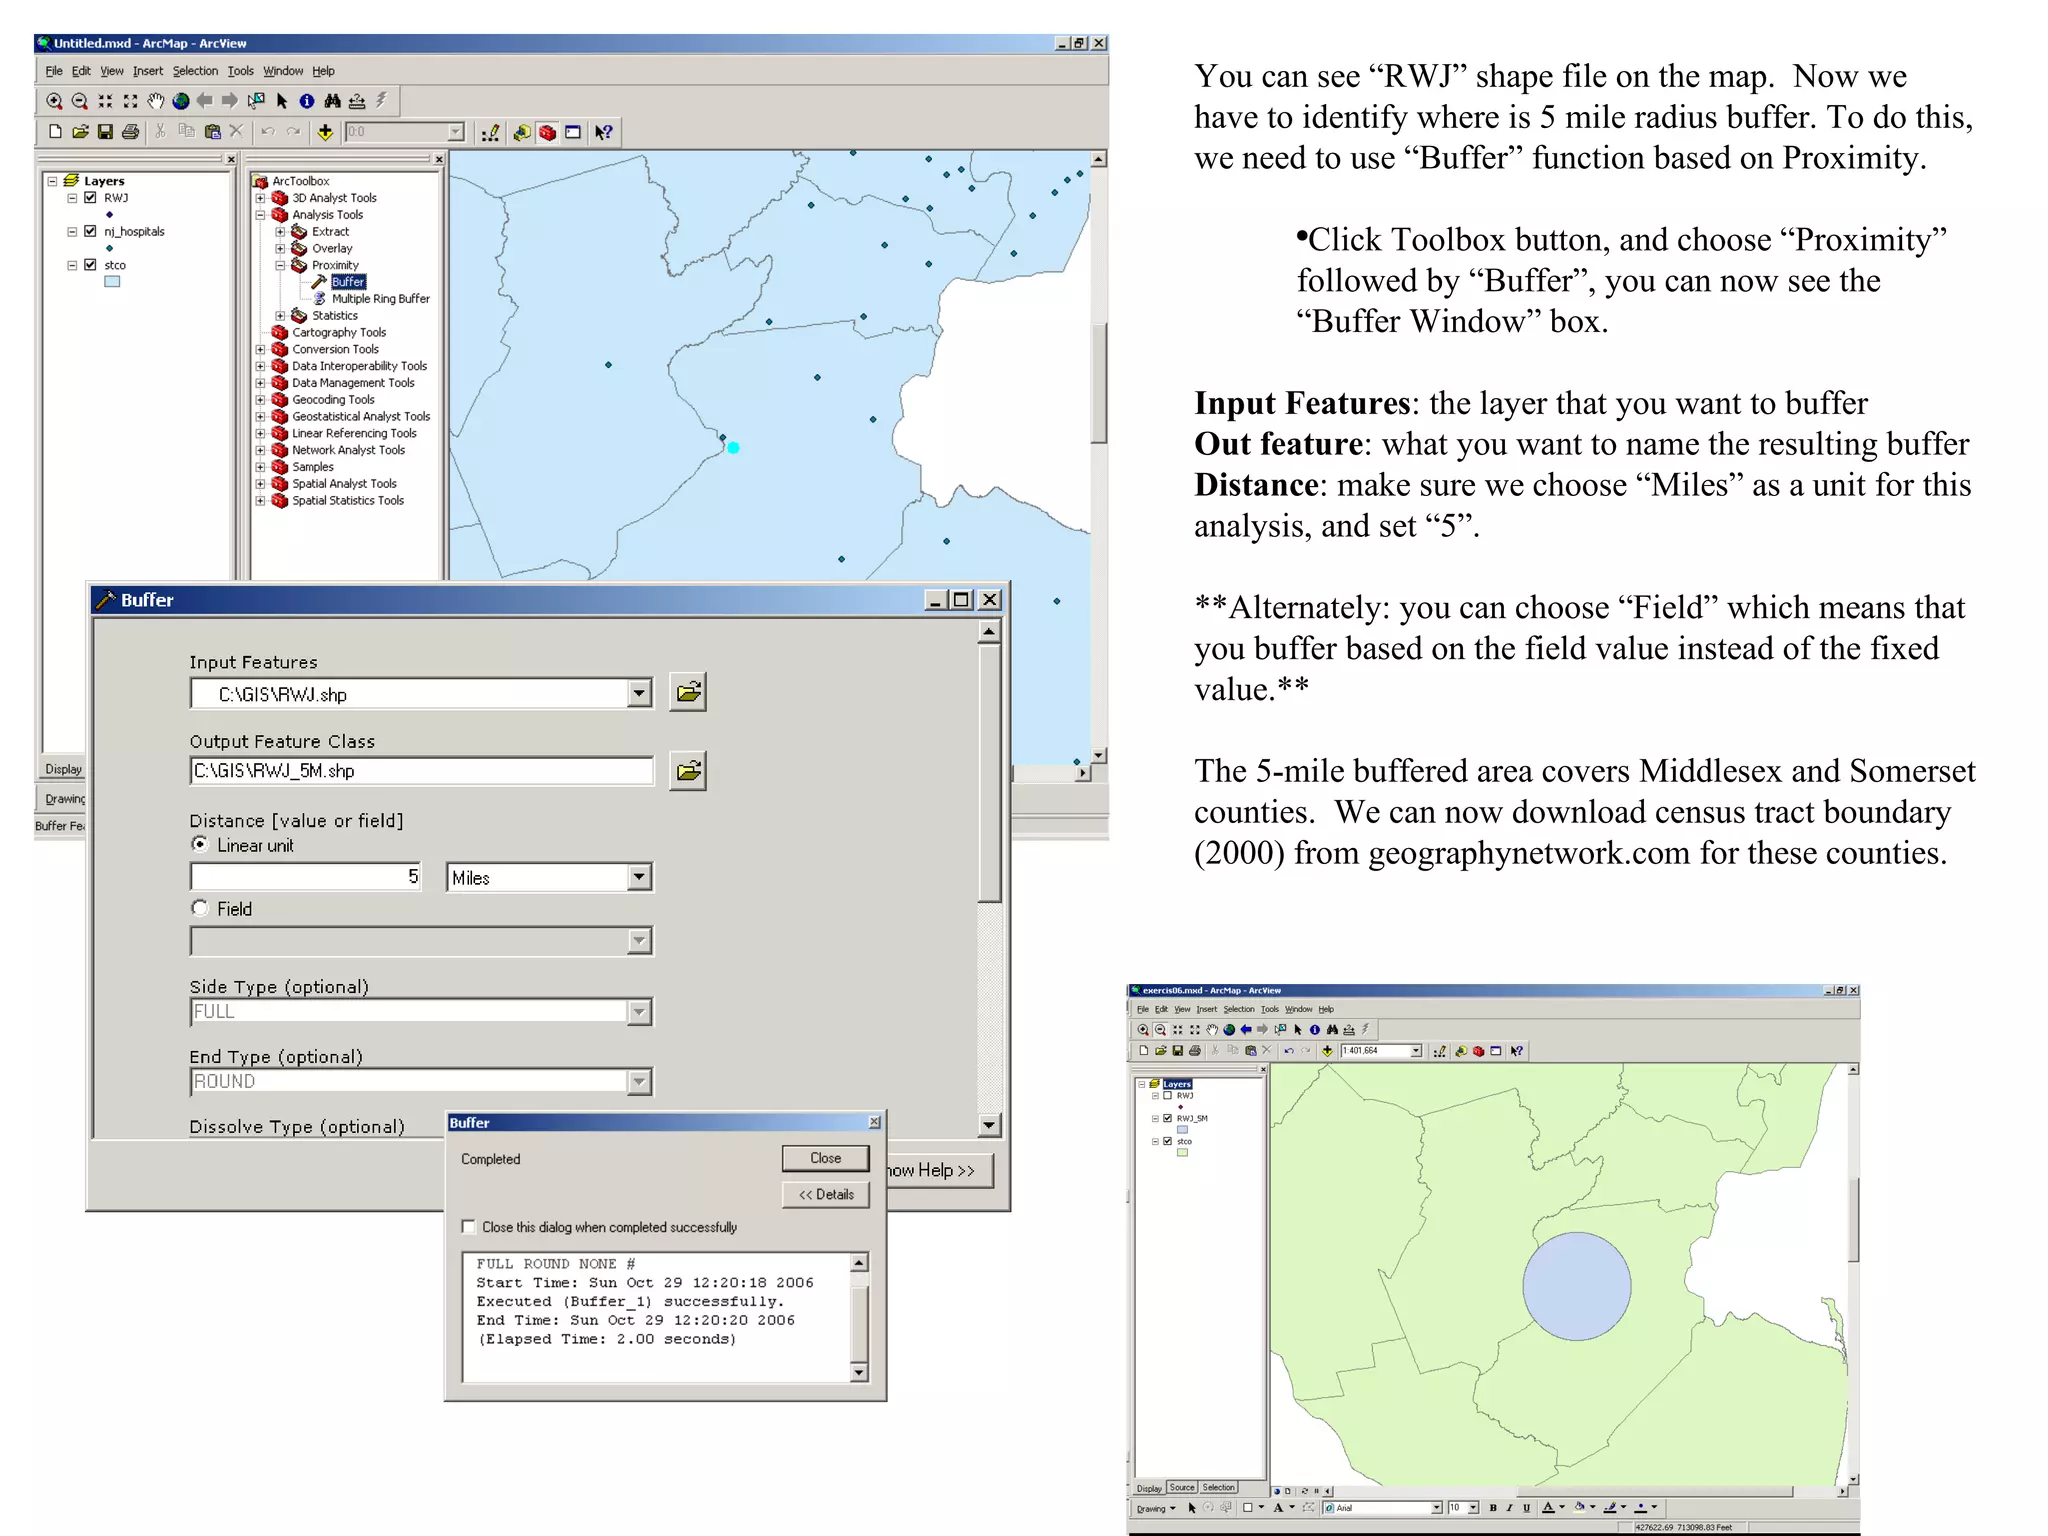Click the << Details button
The height and width of the screenshot is (1536, 2048).
(825, 1194)
